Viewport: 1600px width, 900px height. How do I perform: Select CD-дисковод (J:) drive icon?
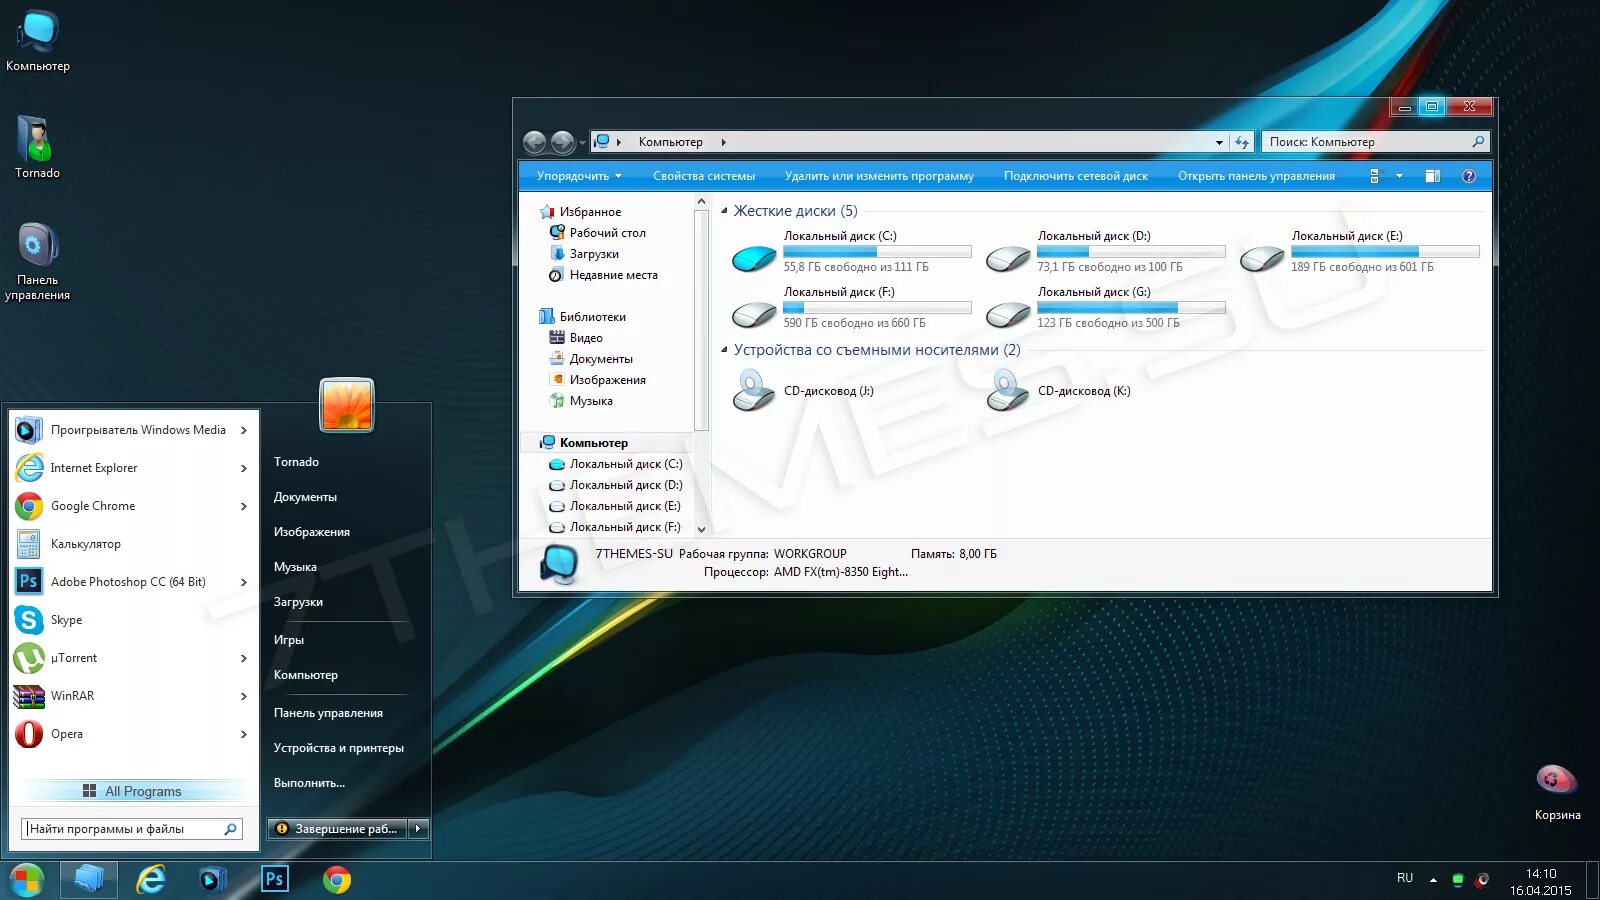click(754, 390)
